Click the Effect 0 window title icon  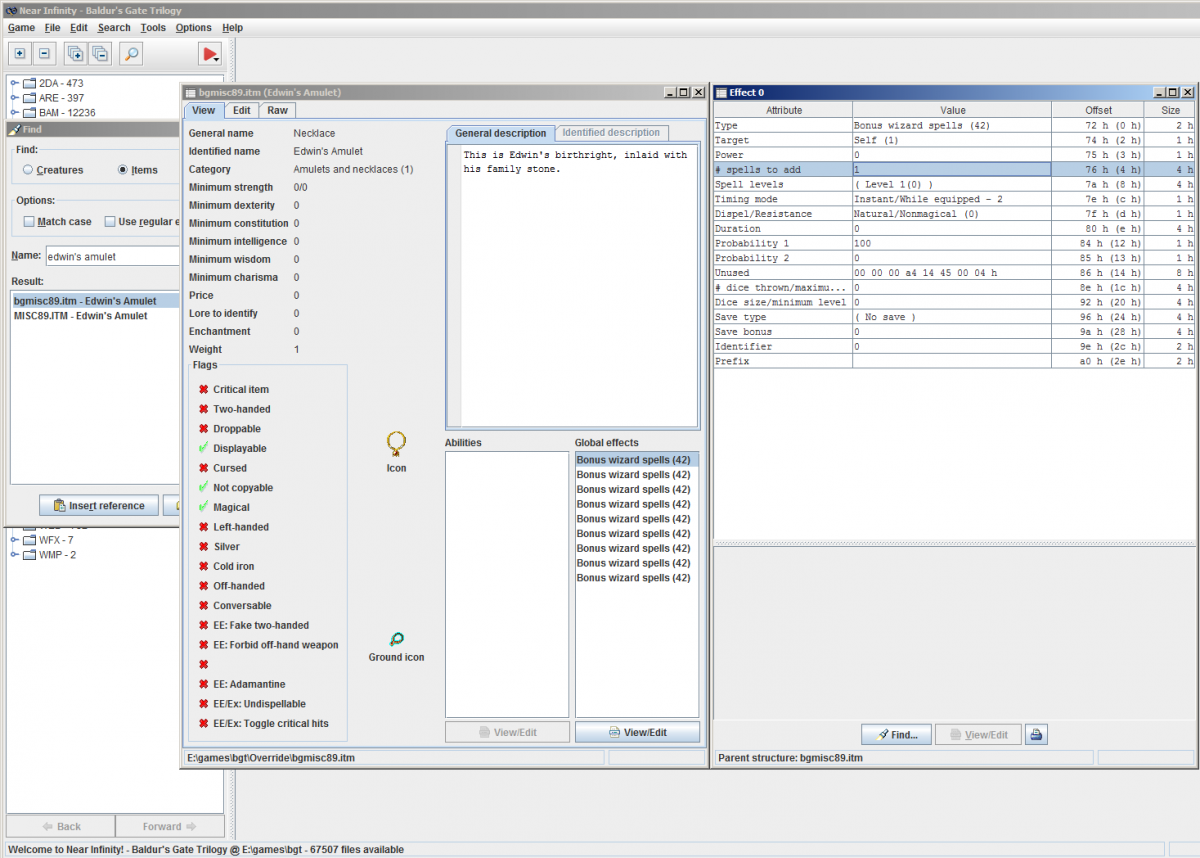[x=721, y=92]
